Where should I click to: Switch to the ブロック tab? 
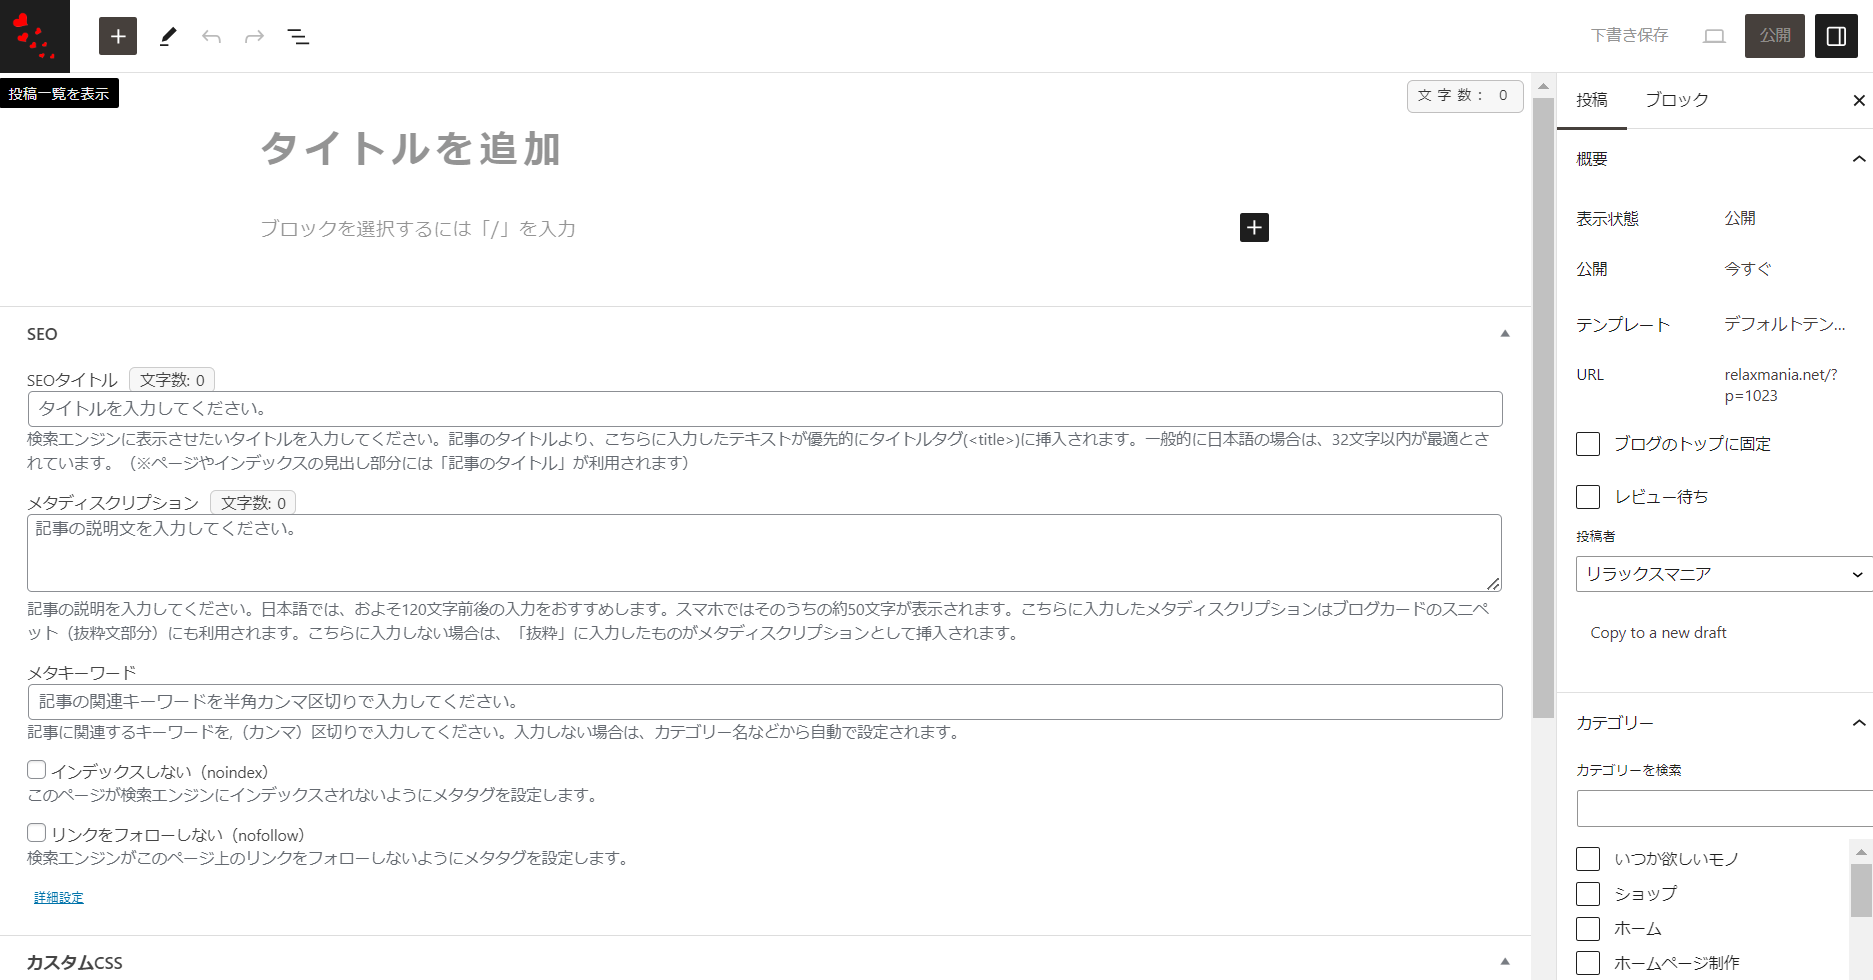point(1676,100)
